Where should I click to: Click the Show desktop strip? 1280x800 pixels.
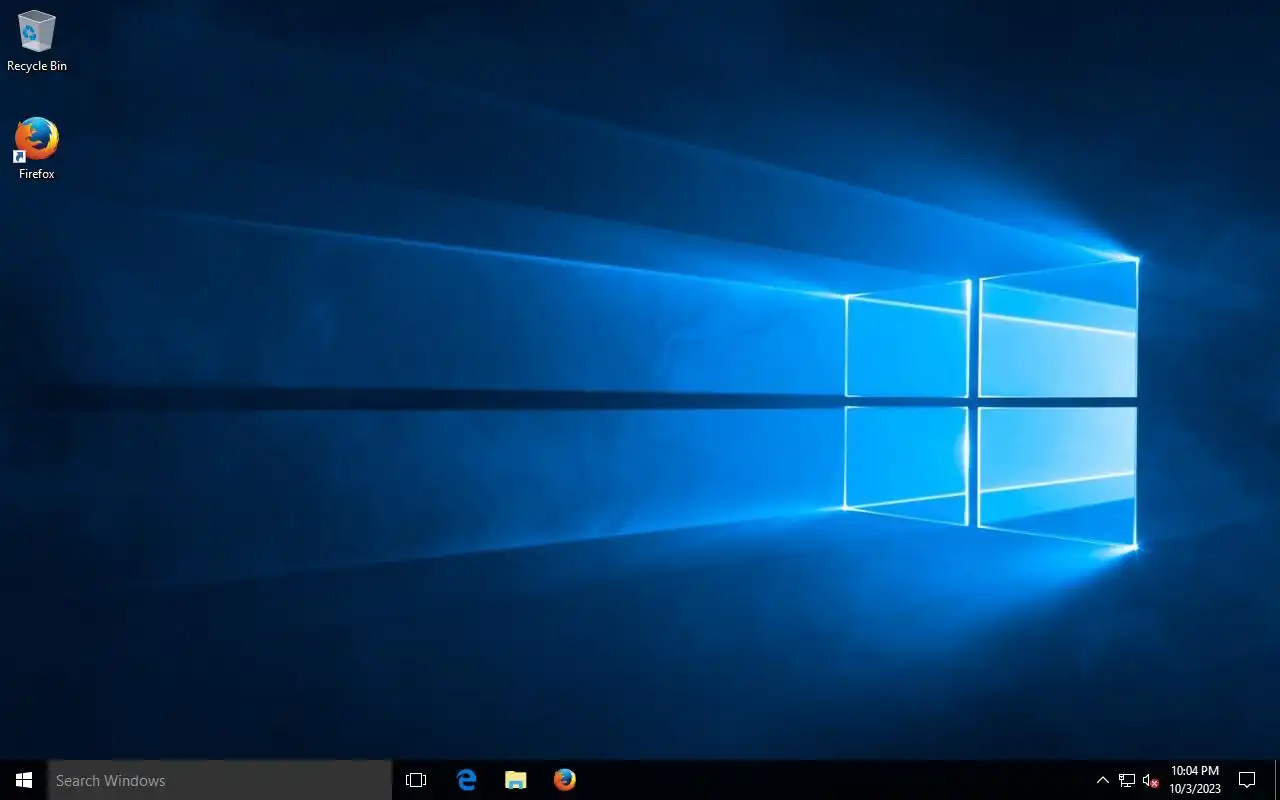pos(1277,780)
